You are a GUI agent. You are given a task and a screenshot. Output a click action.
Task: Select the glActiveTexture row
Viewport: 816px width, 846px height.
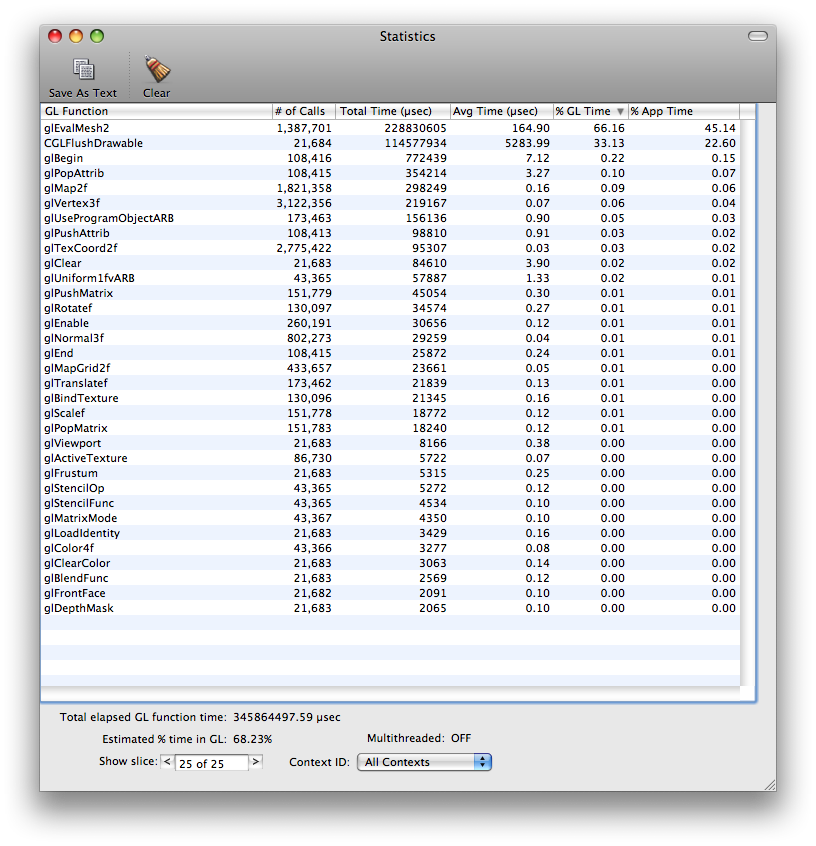pos(390,458)
